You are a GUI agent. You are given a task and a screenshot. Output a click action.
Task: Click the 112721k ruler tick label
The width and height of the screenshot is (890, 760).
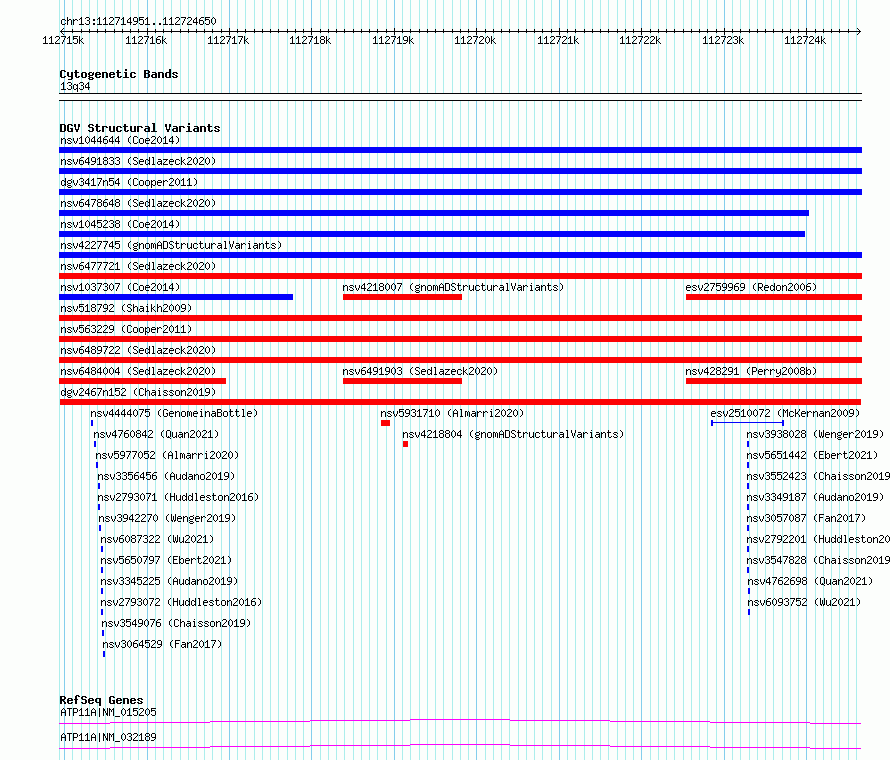(558, 40)
